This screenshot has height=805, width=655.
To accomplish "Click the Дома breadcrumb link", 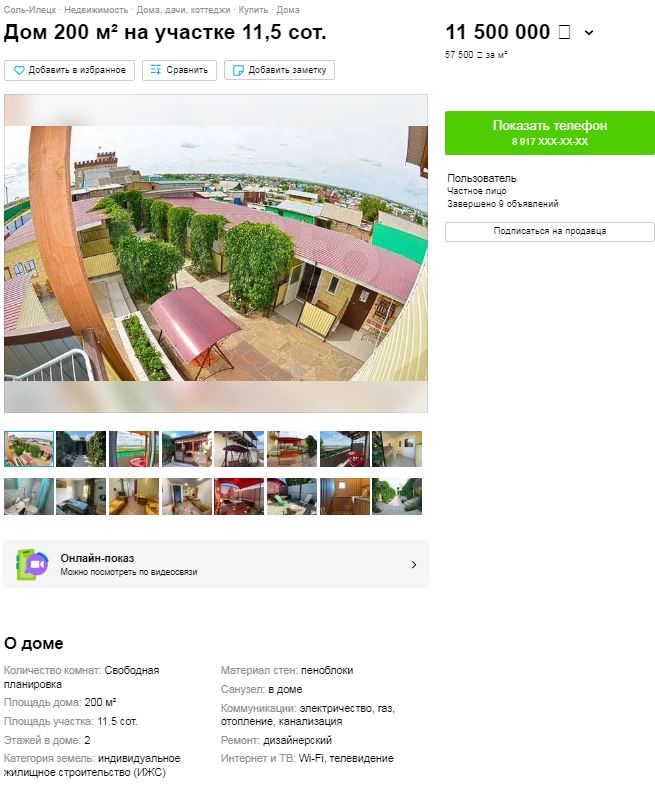I will pyautogui.click(x=288, y=10).
